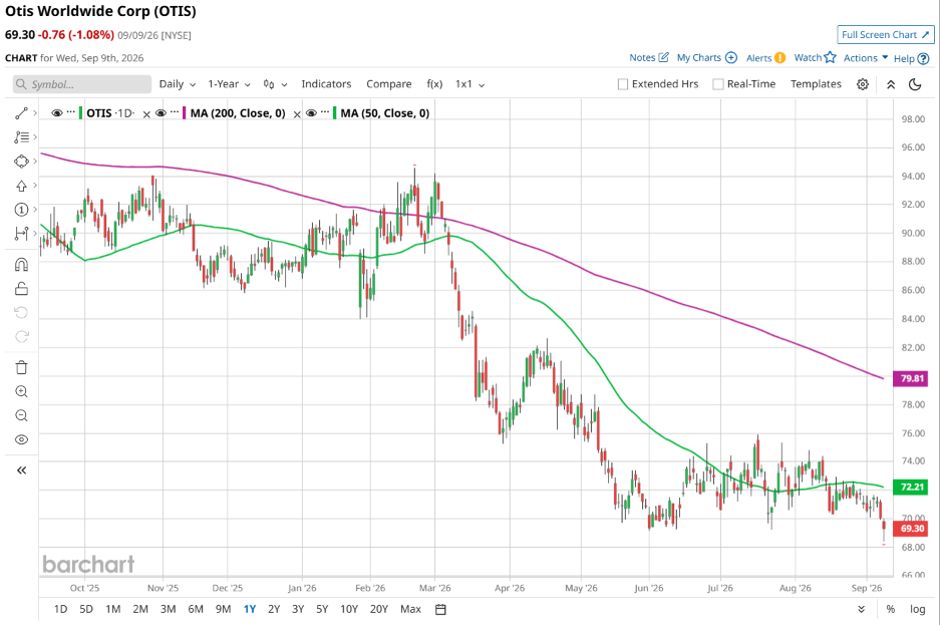
Task: Activate the magnet snap tool
Action: [22, 264]
